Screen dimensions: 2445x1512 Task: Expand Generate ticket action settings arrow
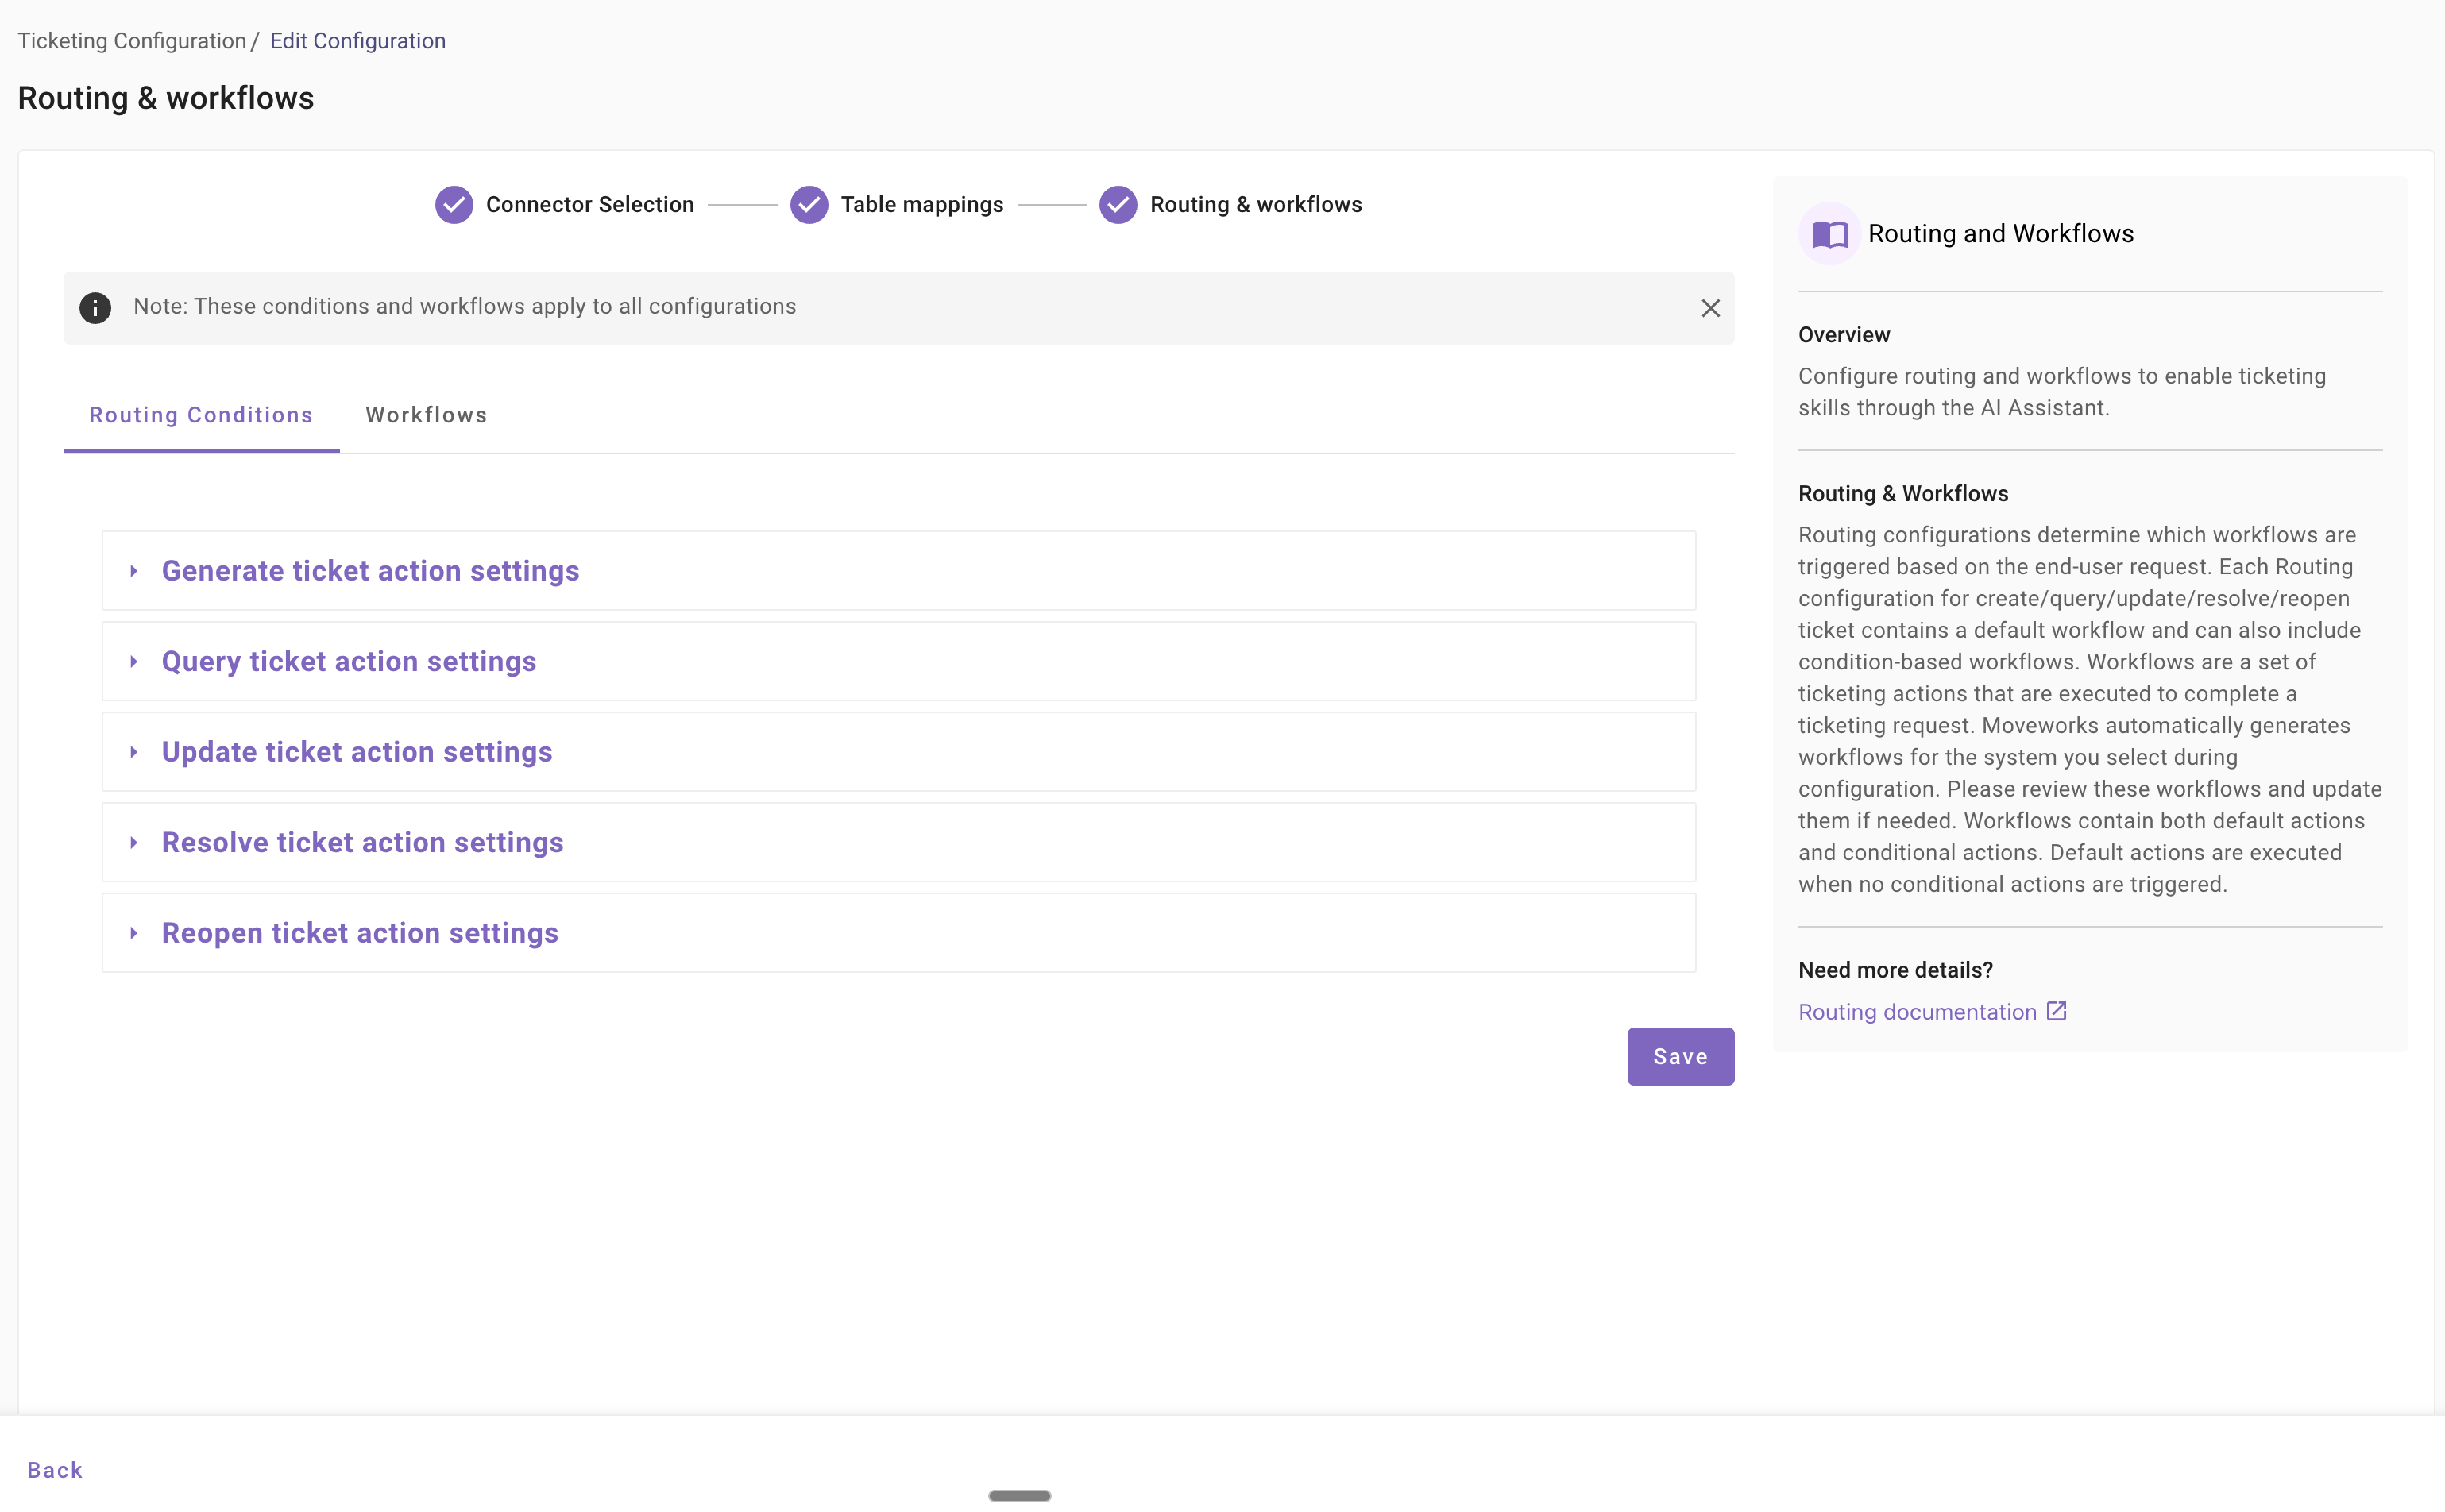pos(134,571)
